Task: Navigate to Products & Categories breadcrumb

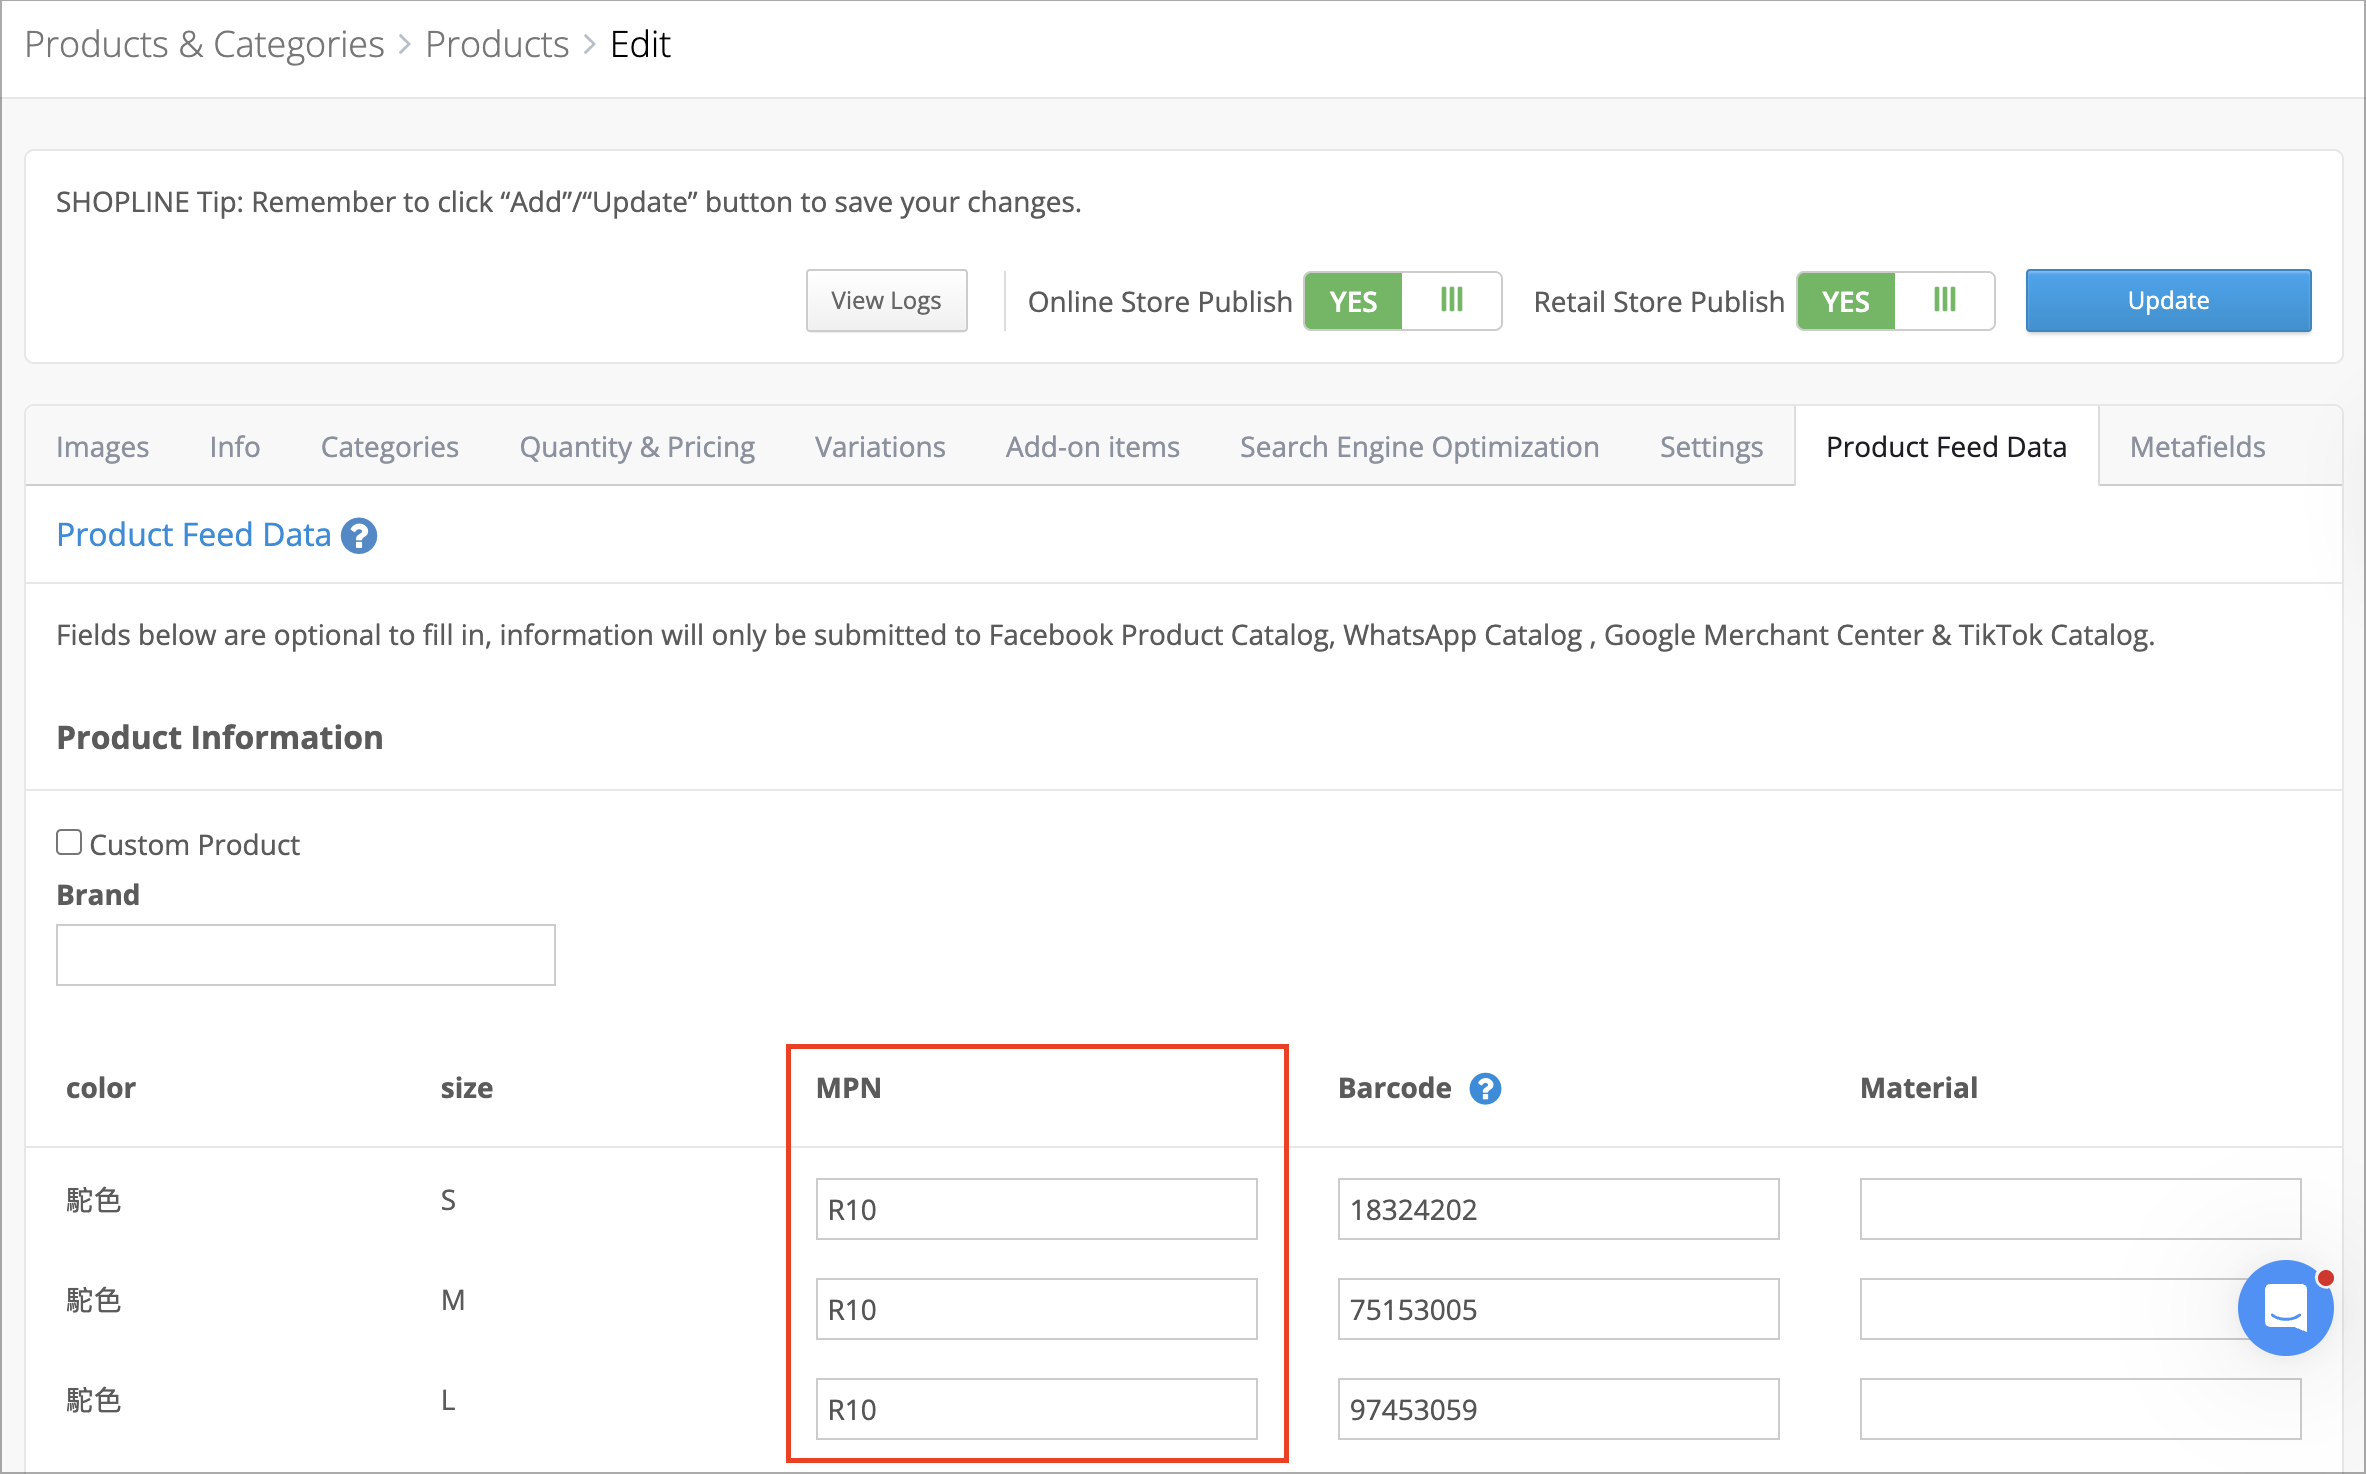Action: 204,44
